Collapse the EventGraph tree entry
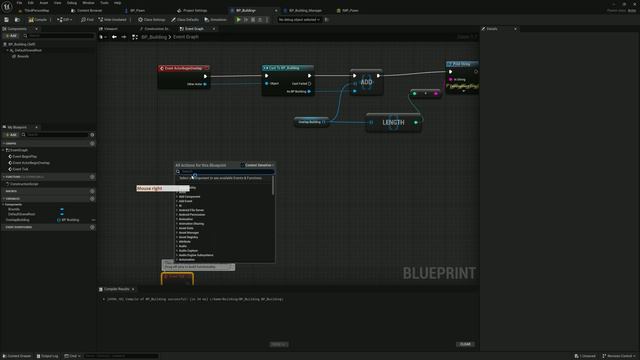This screenshot has height=360, width=640. (x=4, y=150)
